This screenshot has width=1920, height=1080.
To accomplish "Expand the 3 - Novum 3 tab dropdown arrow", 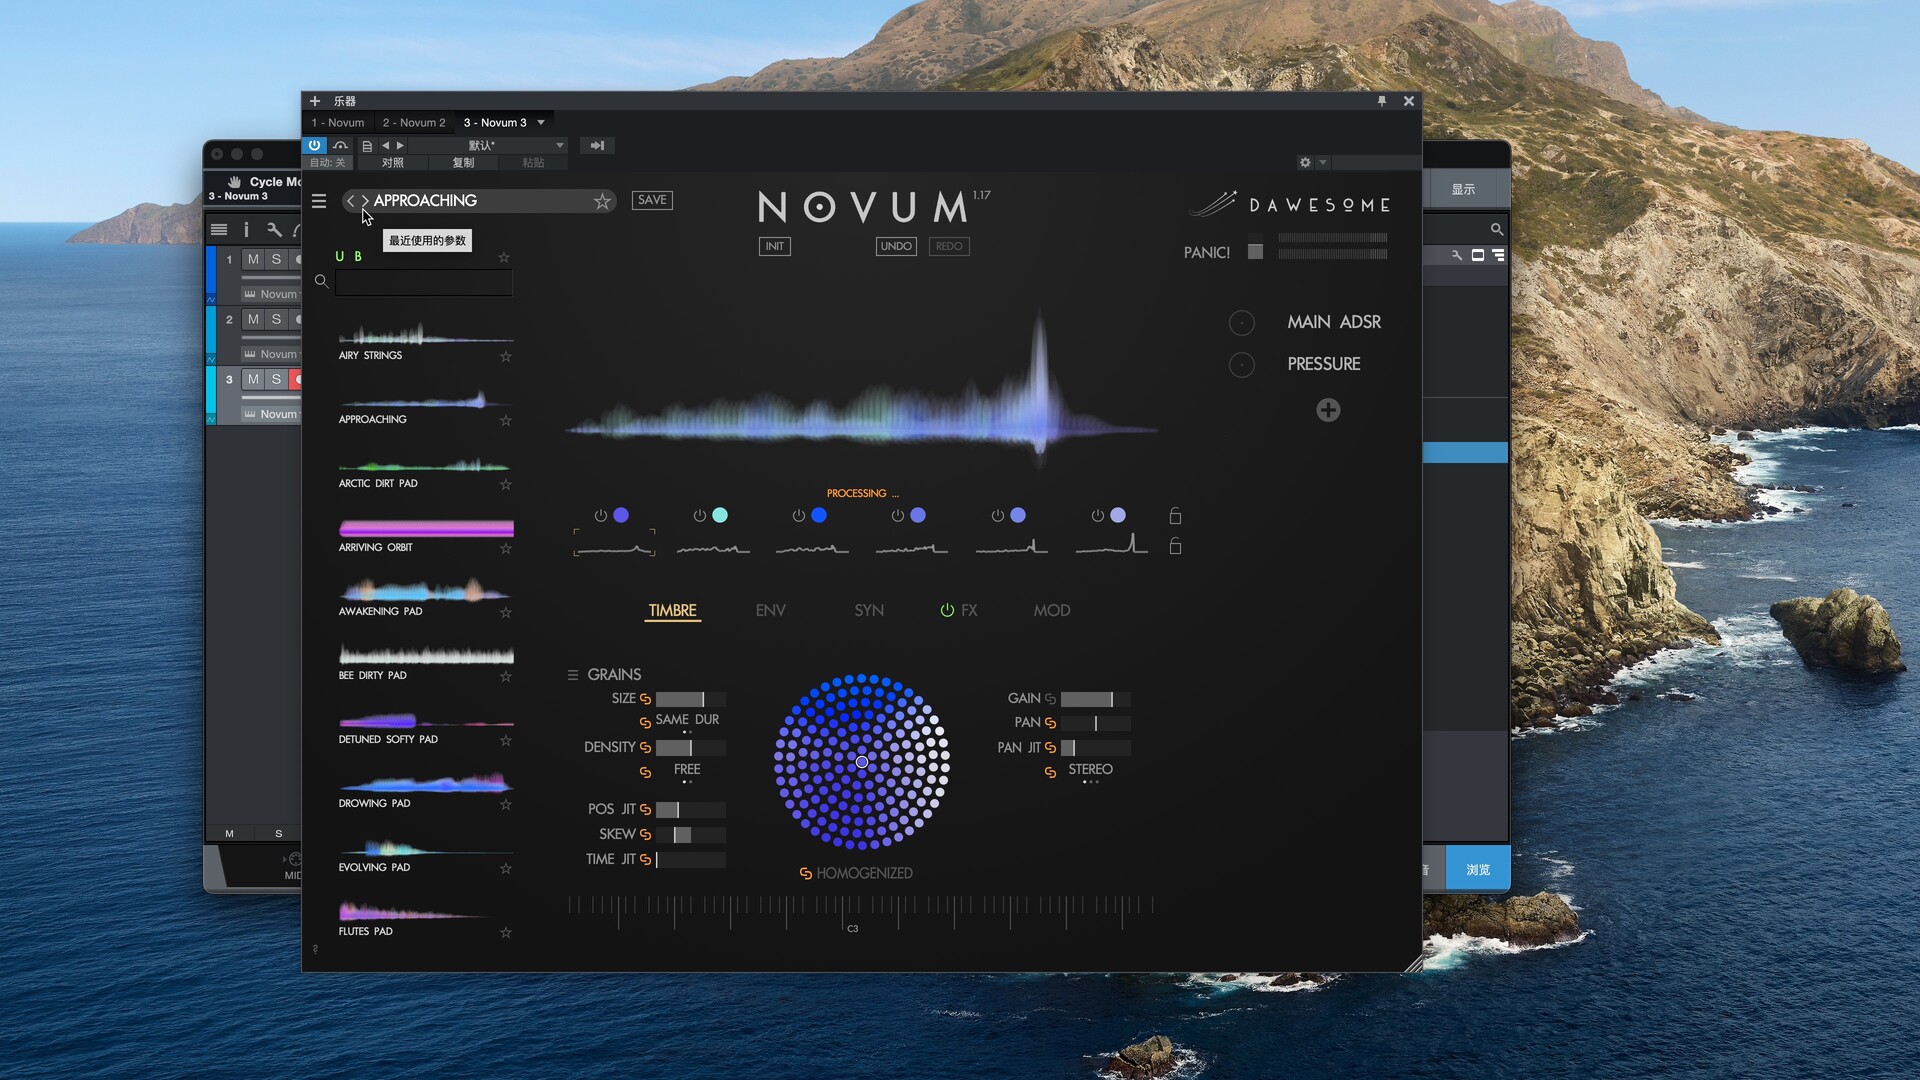I will pyautogui.click(x=541, y=123).
